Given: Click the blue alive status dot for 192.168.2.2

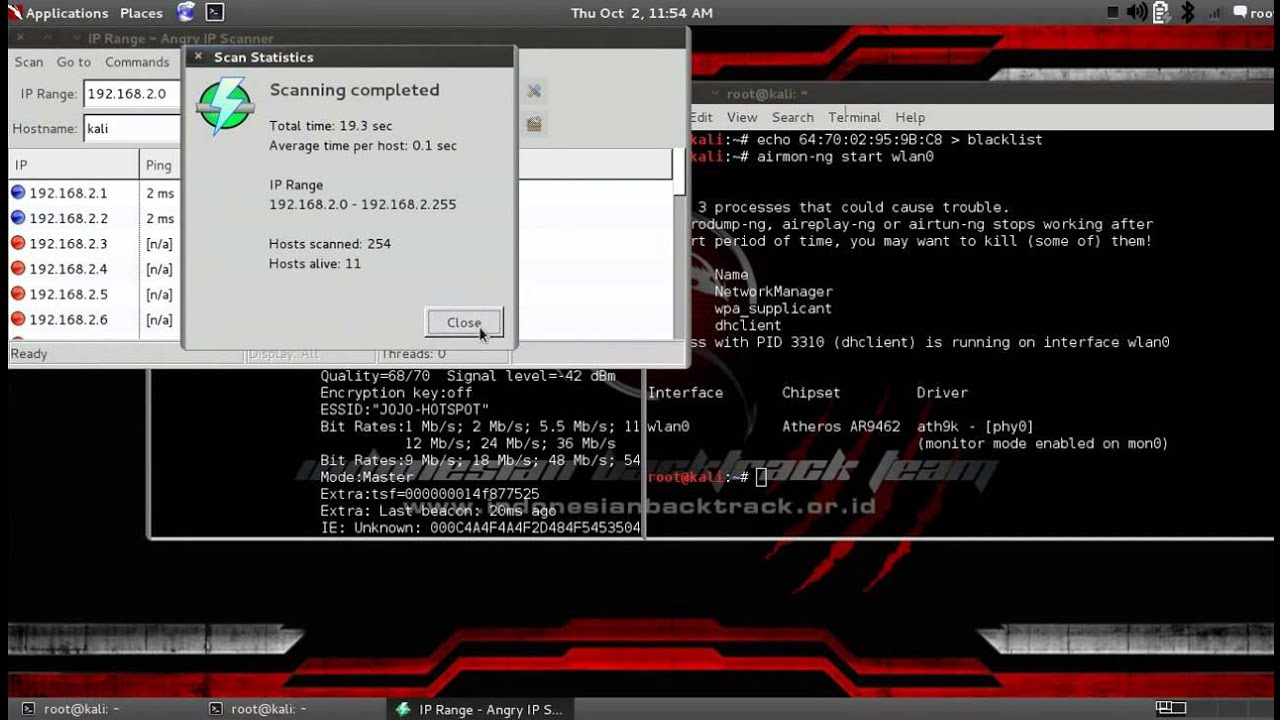Looking at the screenshot, I should click(x=18, y=217).
